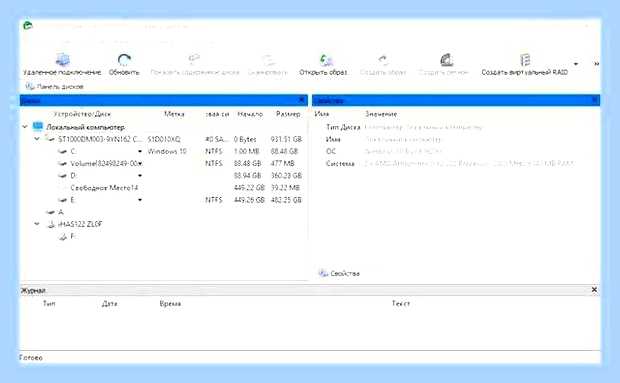Open the dropdown arrow on the D: row
This screenshot has width=620, height=383.
pos(140,175)
